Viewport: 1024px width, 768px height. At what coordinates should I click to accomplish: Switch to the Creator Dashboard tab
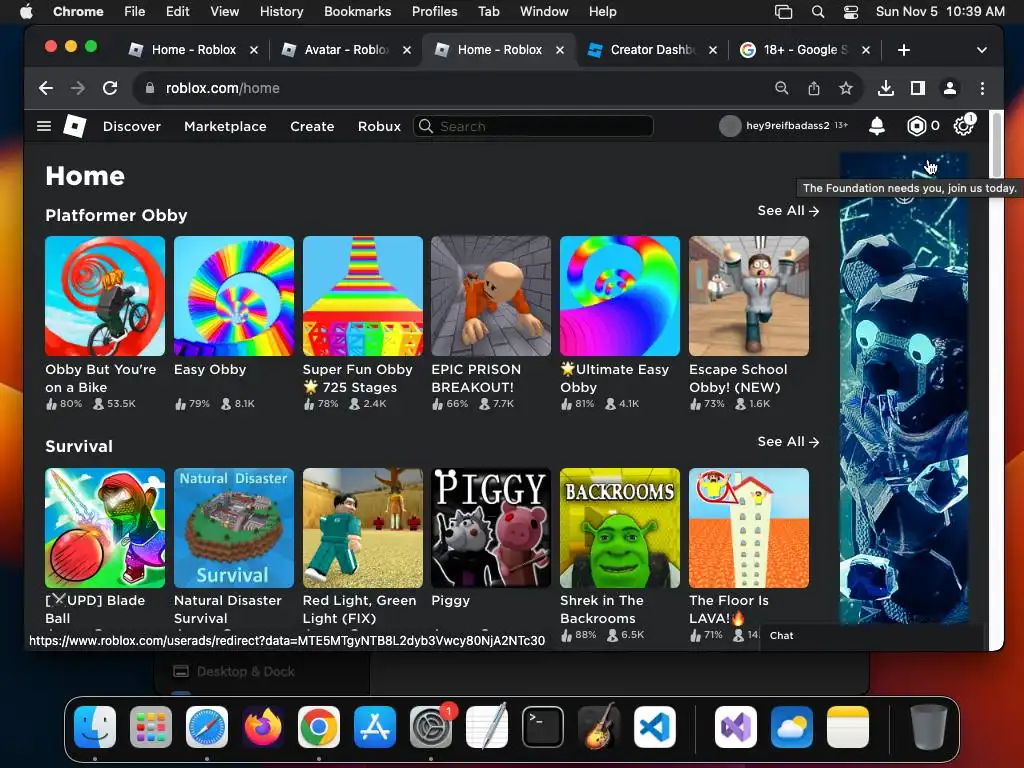[651, 50]
